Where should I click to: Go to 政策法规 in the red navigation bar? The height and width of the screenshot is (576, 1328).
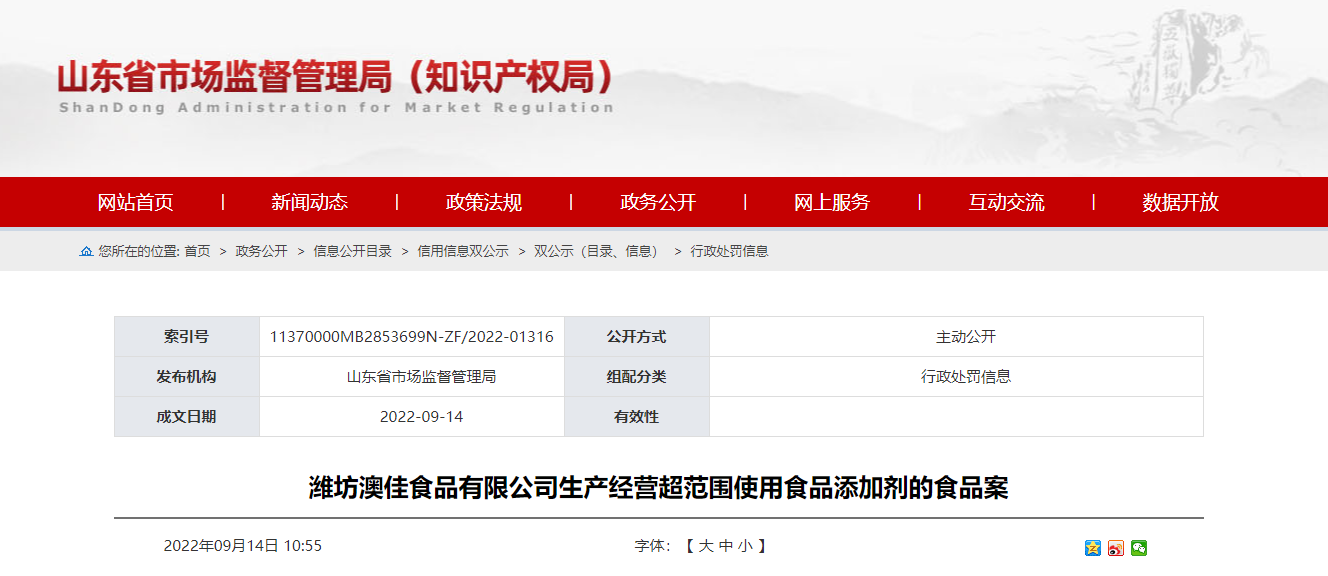pyautogui.click(x=483, y=202)
